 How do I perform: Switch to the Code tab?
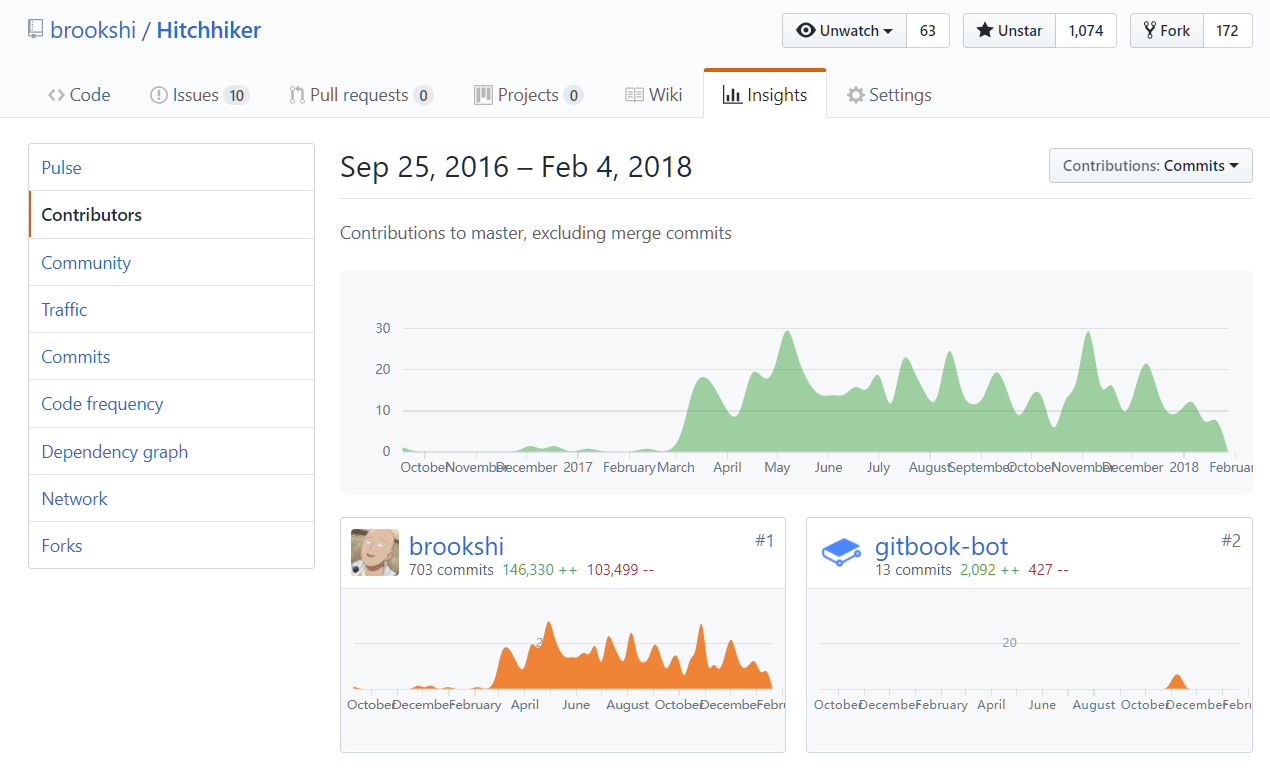[79, 95]
